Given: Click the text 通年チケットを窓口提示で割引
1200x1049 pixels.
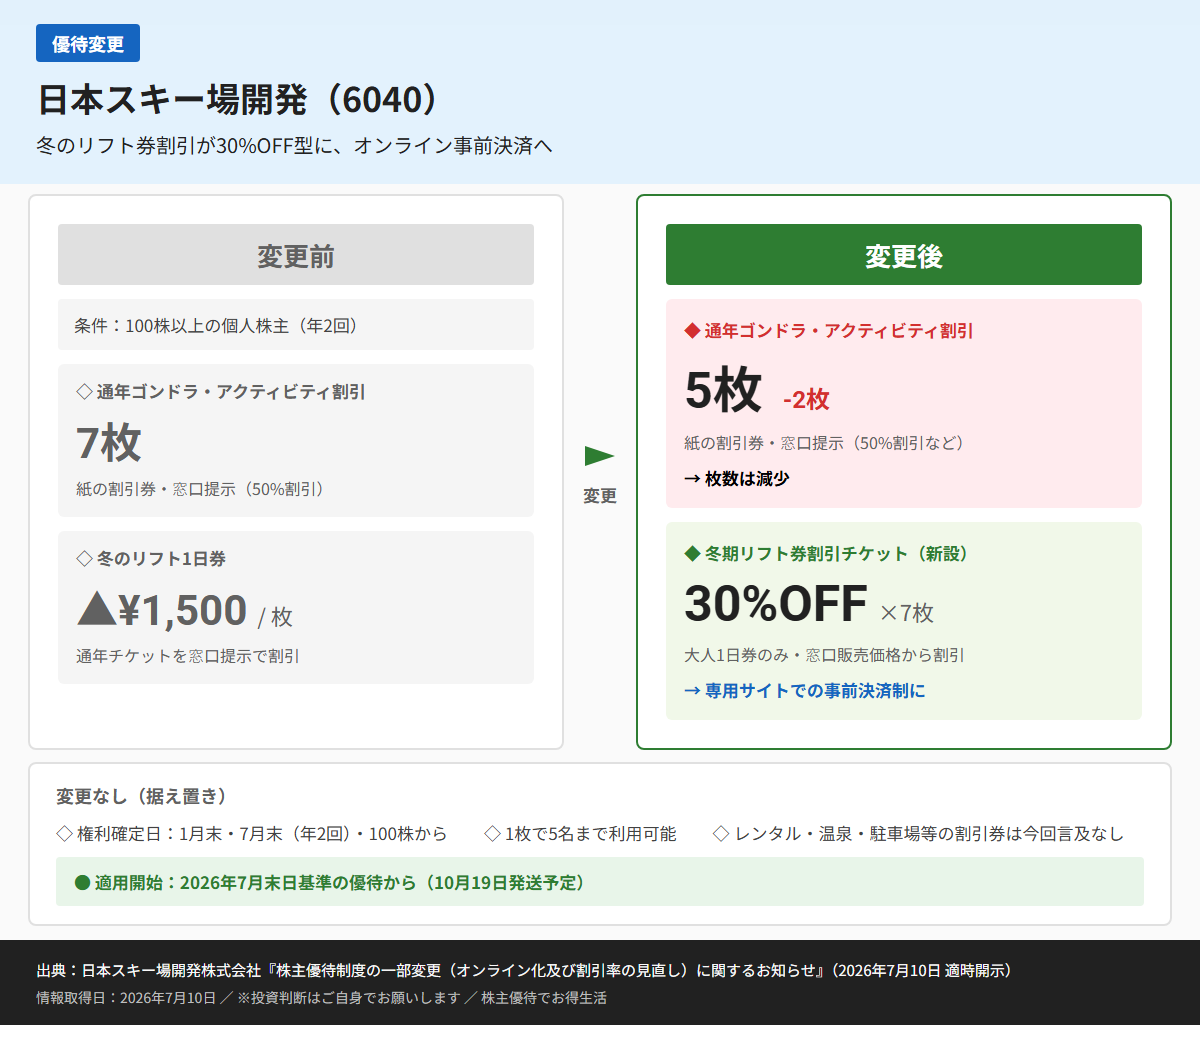Looking at the screenshot, I should coord(188,656).
